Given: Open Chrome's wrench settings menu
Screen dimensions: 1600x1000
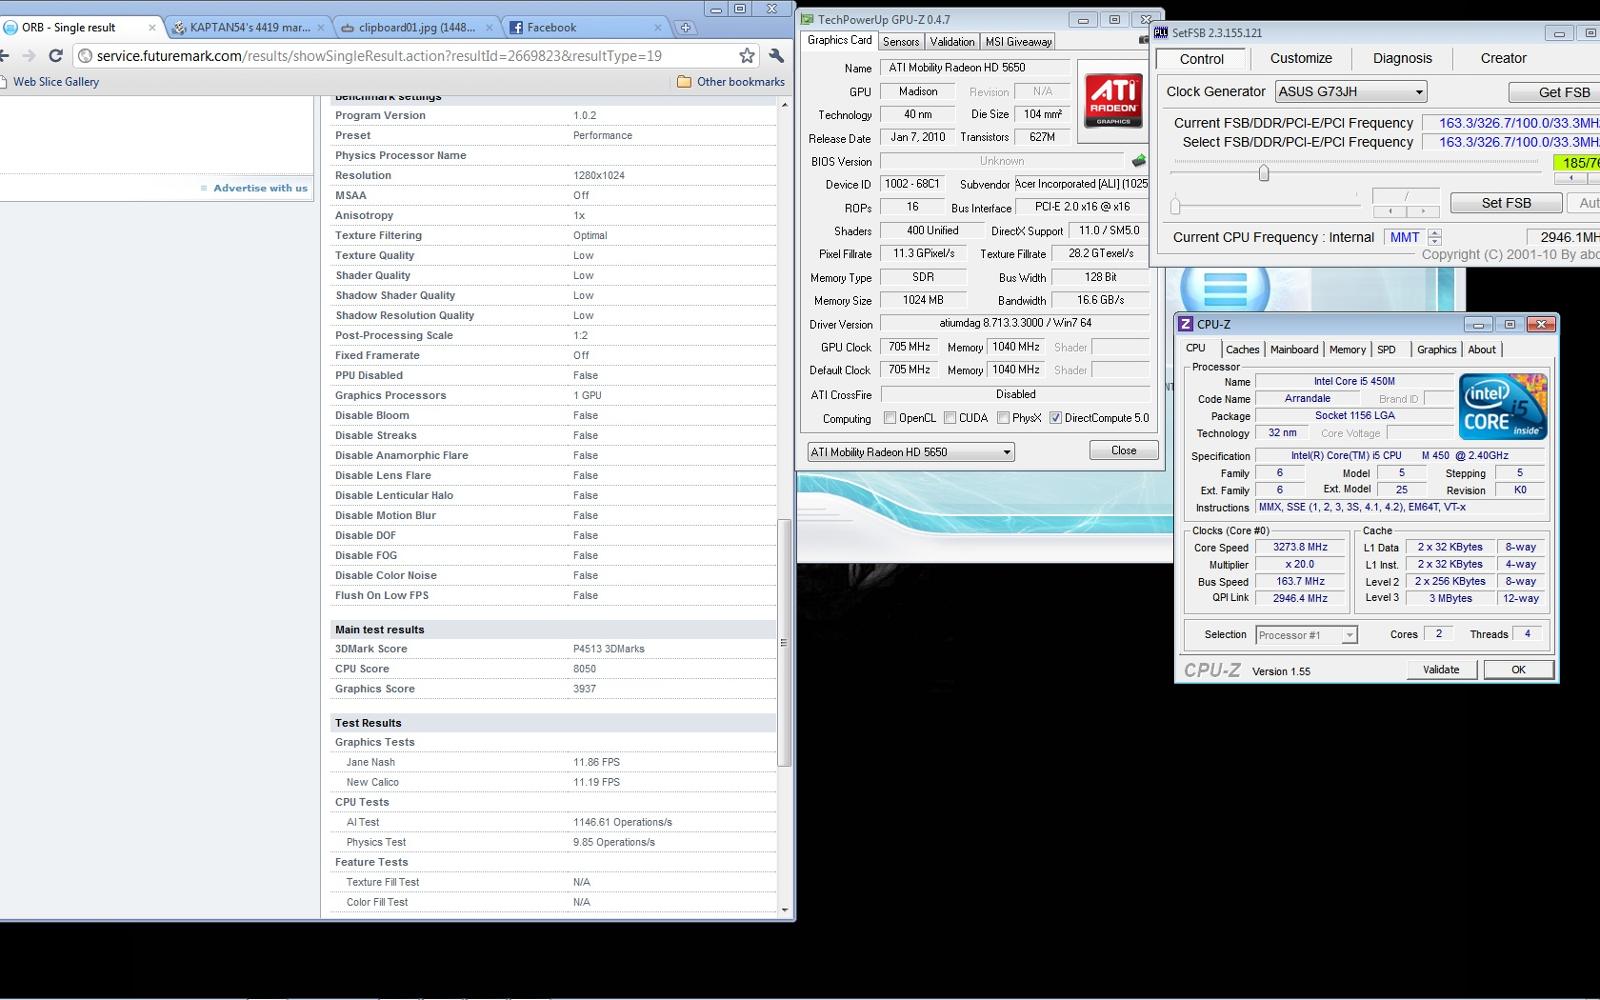Looking at the screenshot, I should click(x=776, y=56).
